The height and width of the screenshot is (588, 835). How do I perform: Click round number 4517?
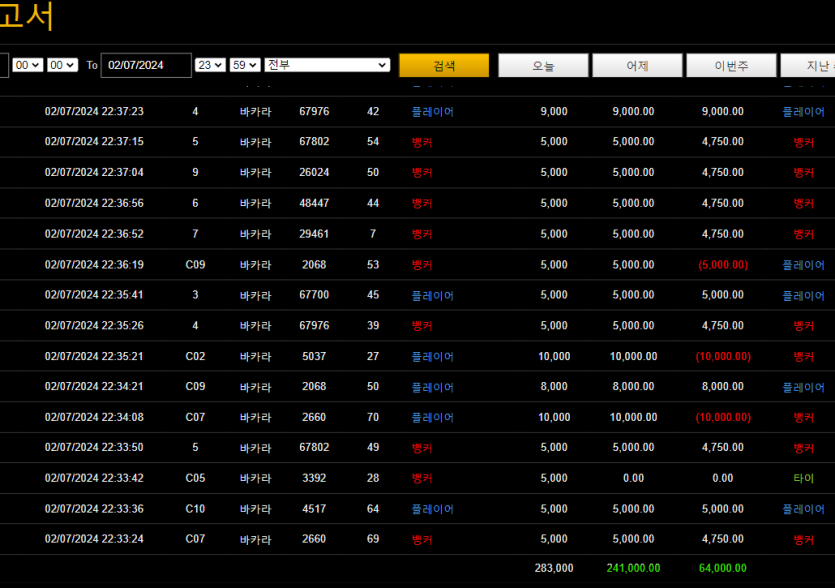[314, 509]
